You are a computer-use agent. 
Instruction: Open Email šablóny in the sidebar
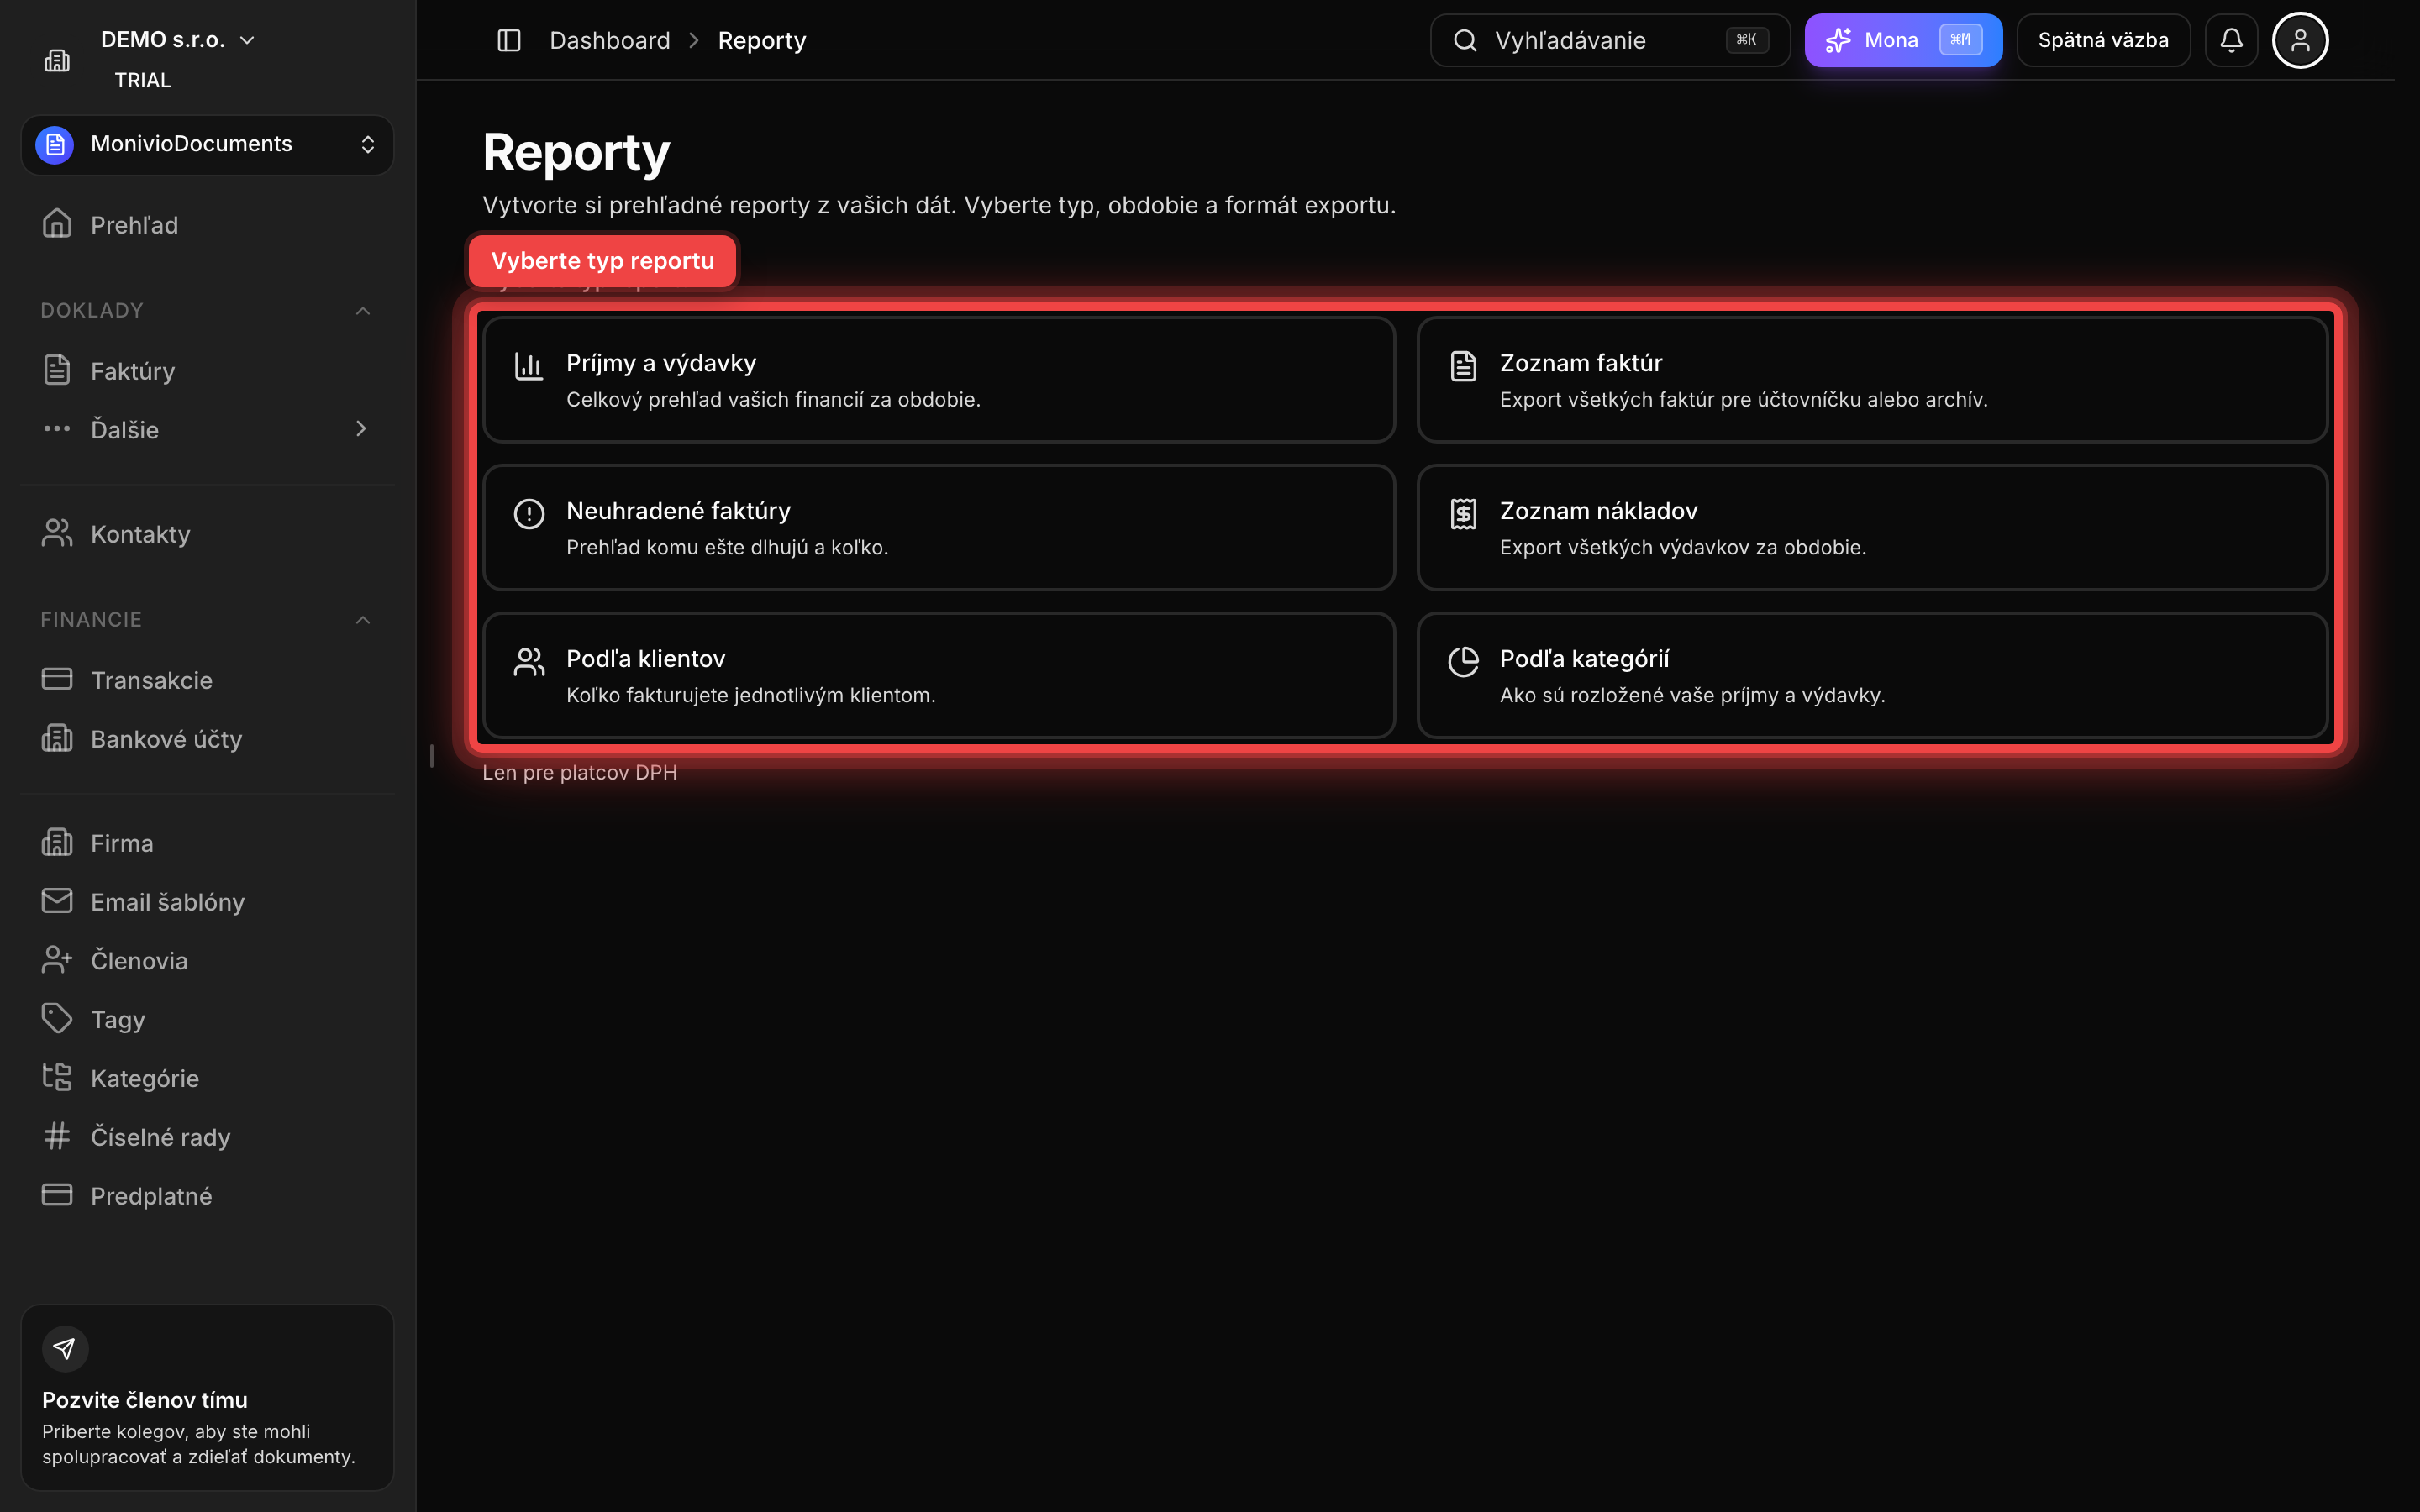[x=207, y=902]
